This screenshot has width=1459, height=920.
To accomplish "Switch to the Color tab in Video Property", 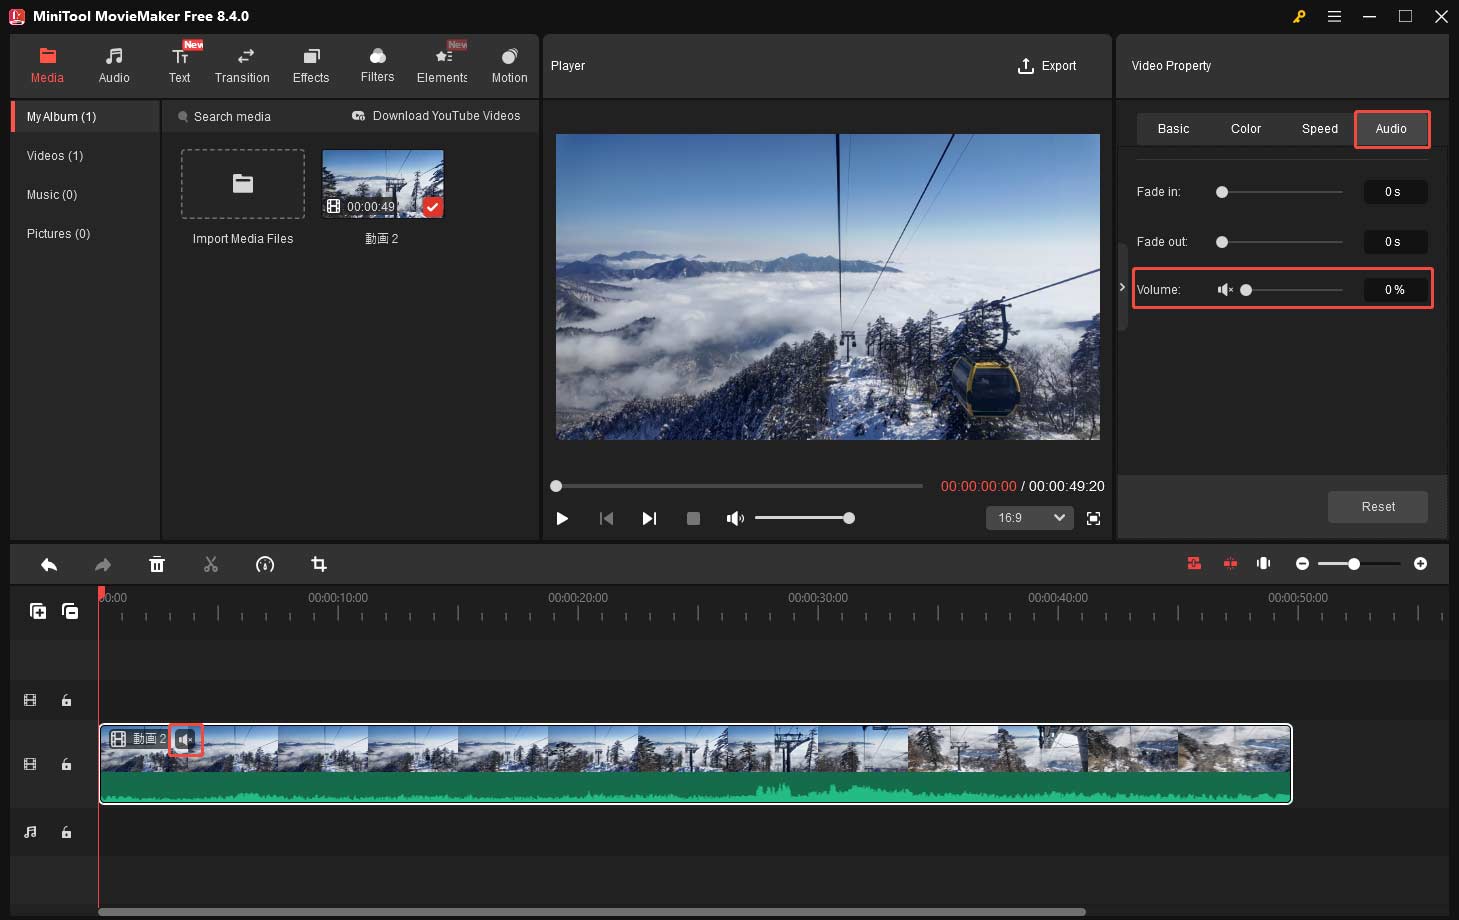I will pos(1245,129).
